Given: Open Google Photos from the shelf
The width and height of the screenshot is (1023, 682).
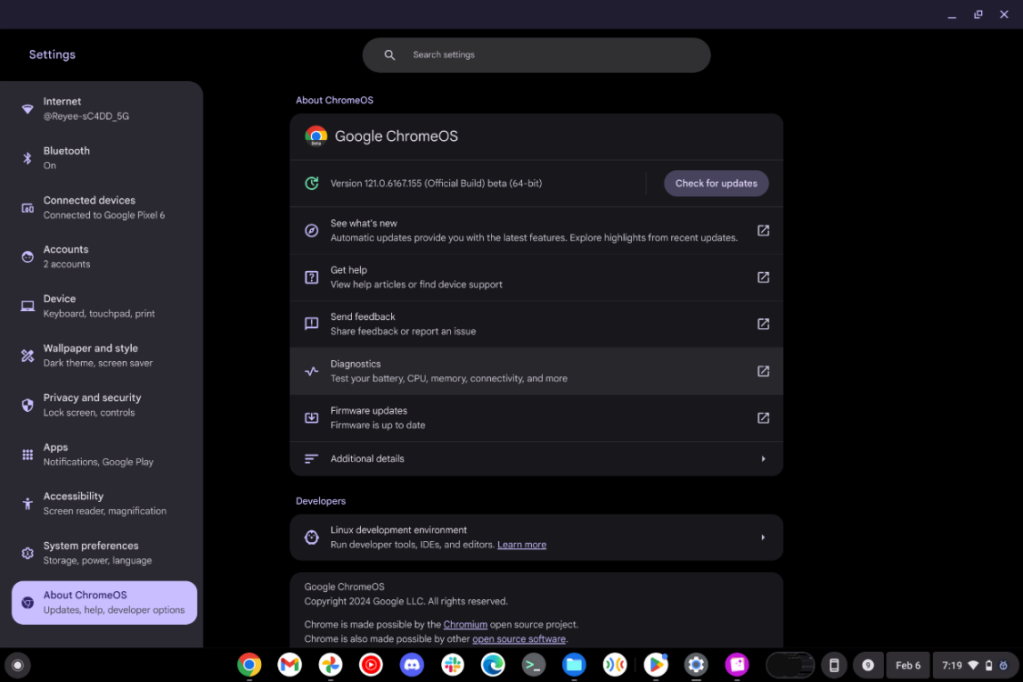Looking at the screenshot, I should pos(330,664).
